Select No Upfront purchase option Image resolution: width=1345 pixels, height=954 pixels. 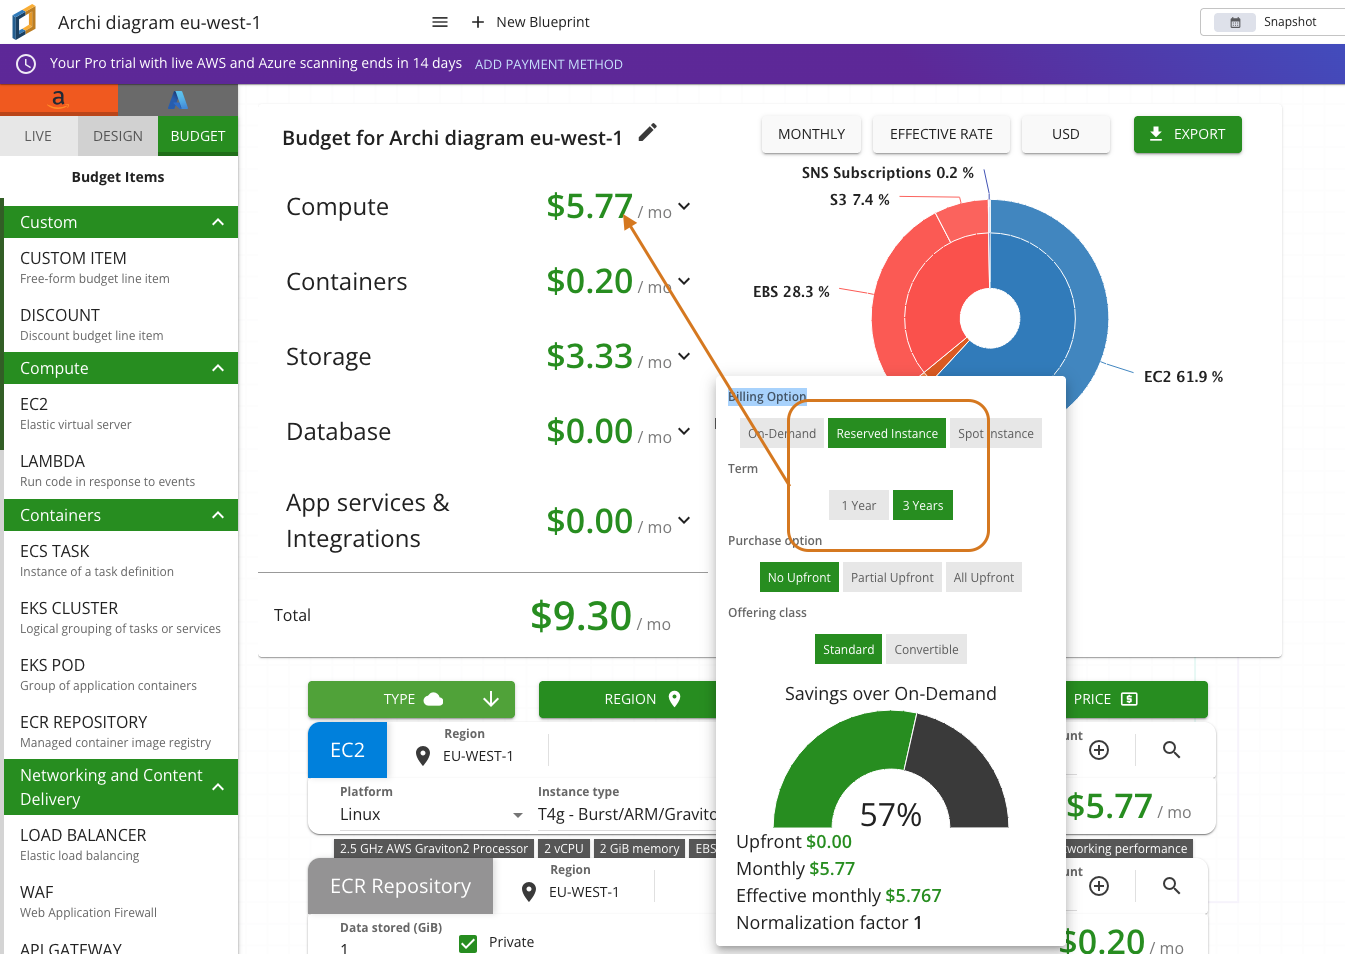[799, 577]
